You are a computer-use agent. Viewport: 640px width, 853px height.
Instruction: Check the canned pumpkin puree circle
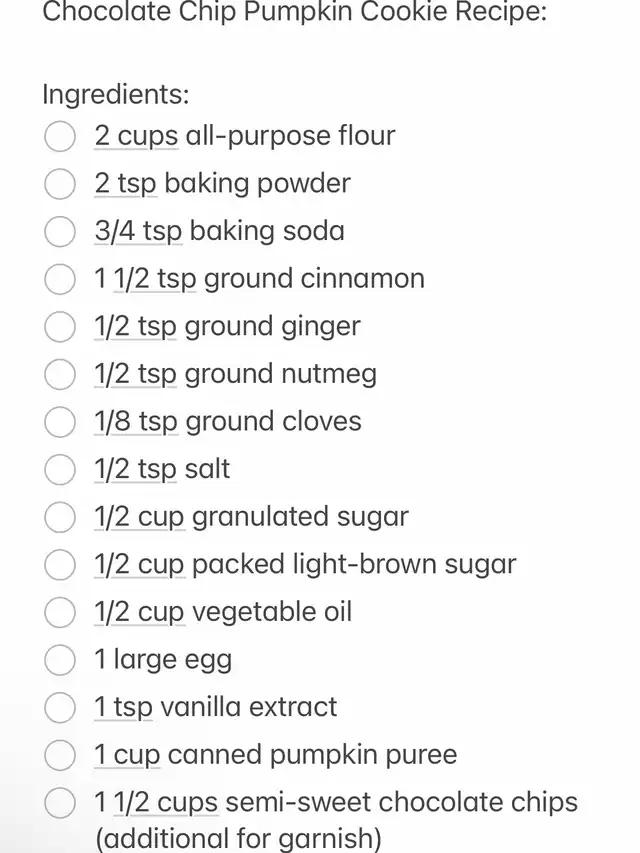pyautogui.click(x=60, y=755)
